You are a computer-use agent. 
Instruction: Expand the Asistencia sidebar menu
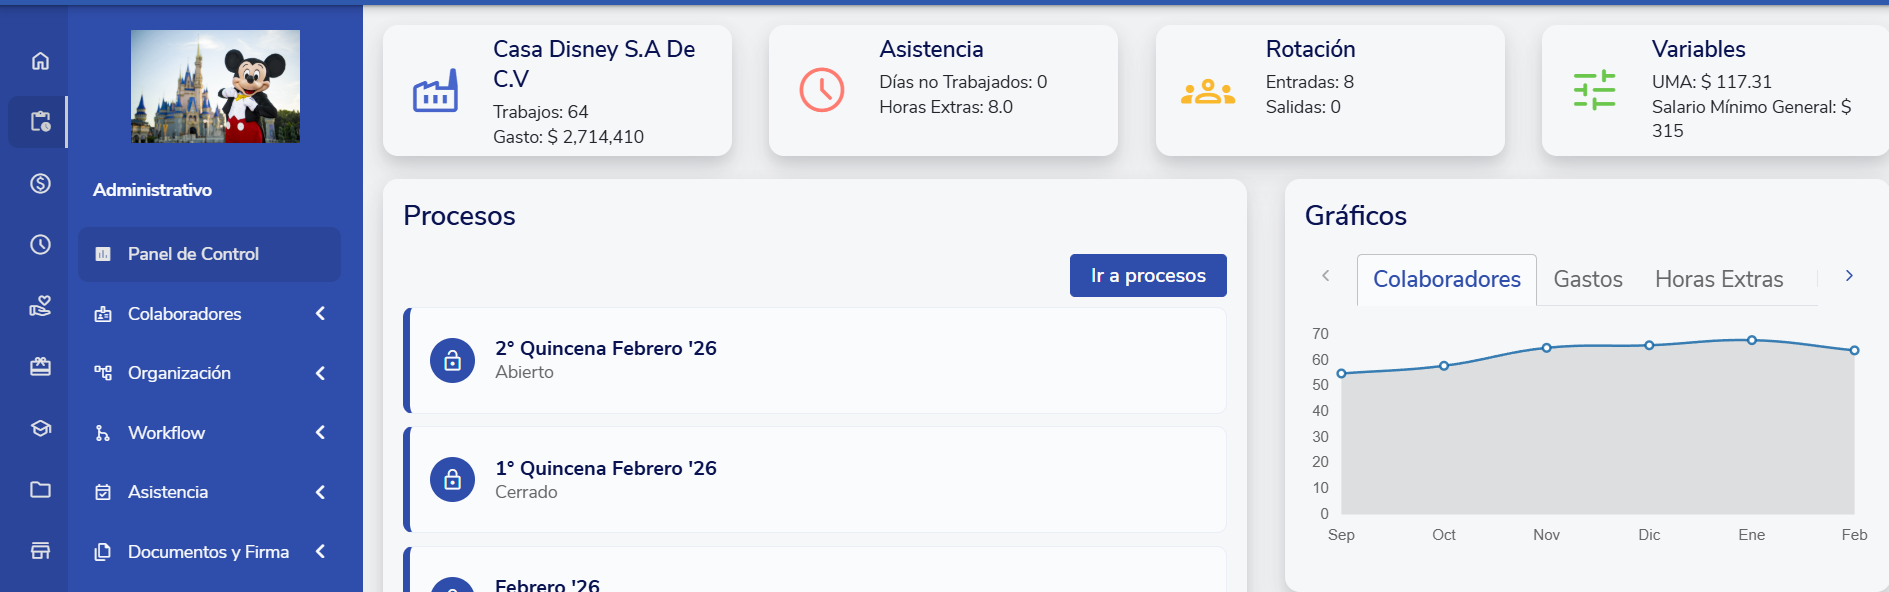[x=320, y=492]
